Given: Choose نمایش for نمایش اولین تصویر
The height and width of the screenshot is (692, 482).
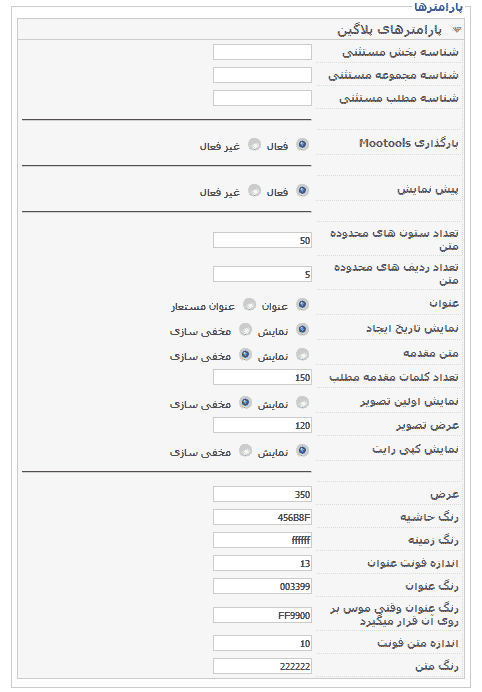Looking at the screenshot, I should tap(302, 402).
